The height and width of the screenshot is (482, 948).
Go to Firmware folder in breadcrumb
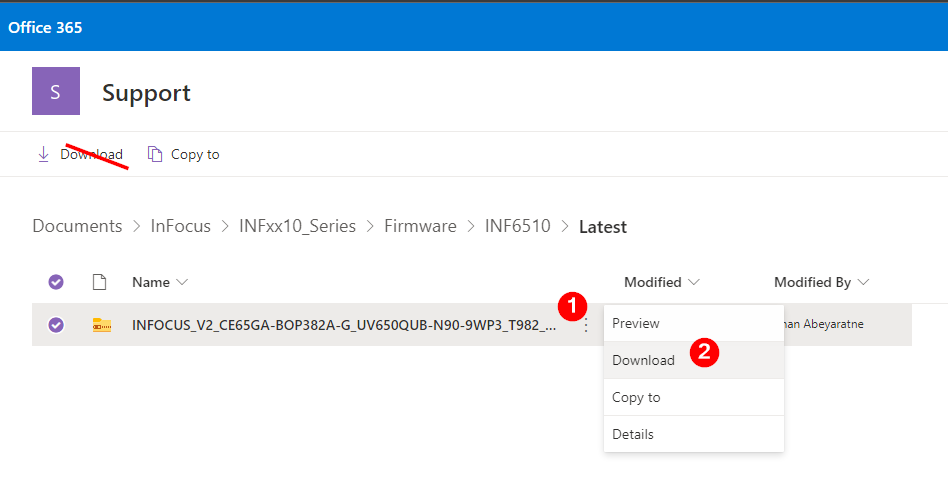click(x=420, y=226)
